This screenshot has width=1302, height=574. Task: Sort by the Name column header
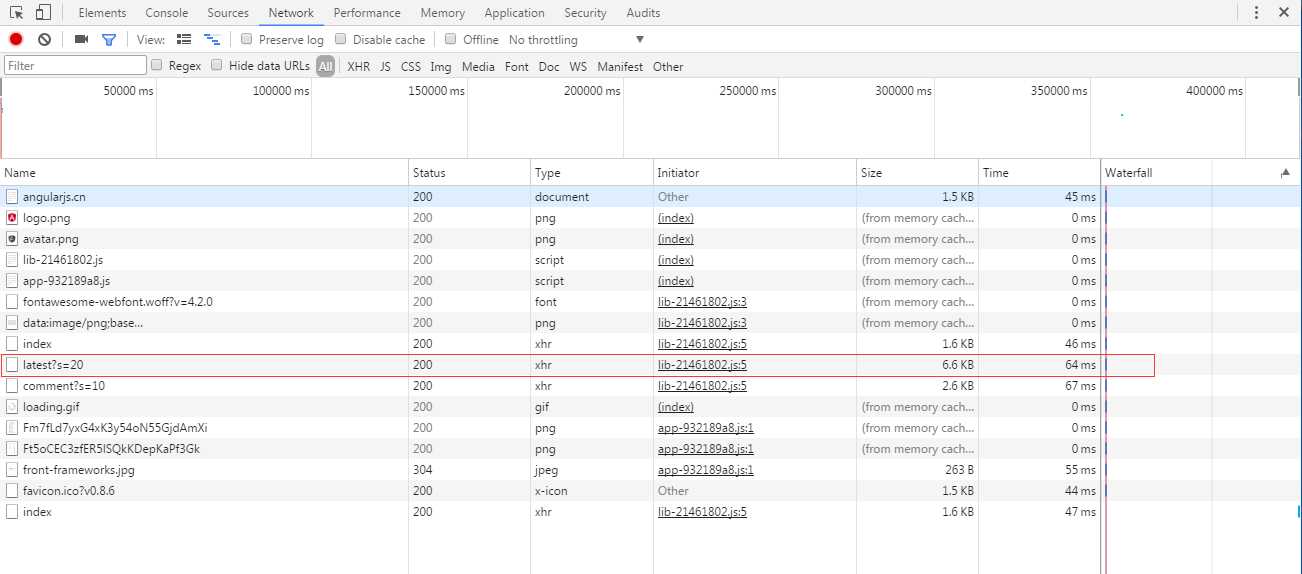pyautogui.click(x=204, y=173)
